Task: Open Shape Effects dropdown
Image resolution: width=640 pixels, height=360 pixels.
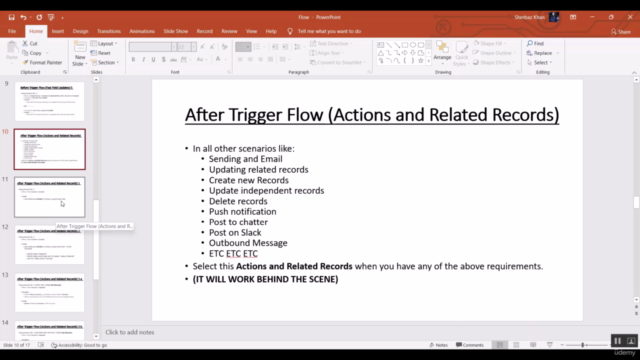Action: [x=493, y=62]
